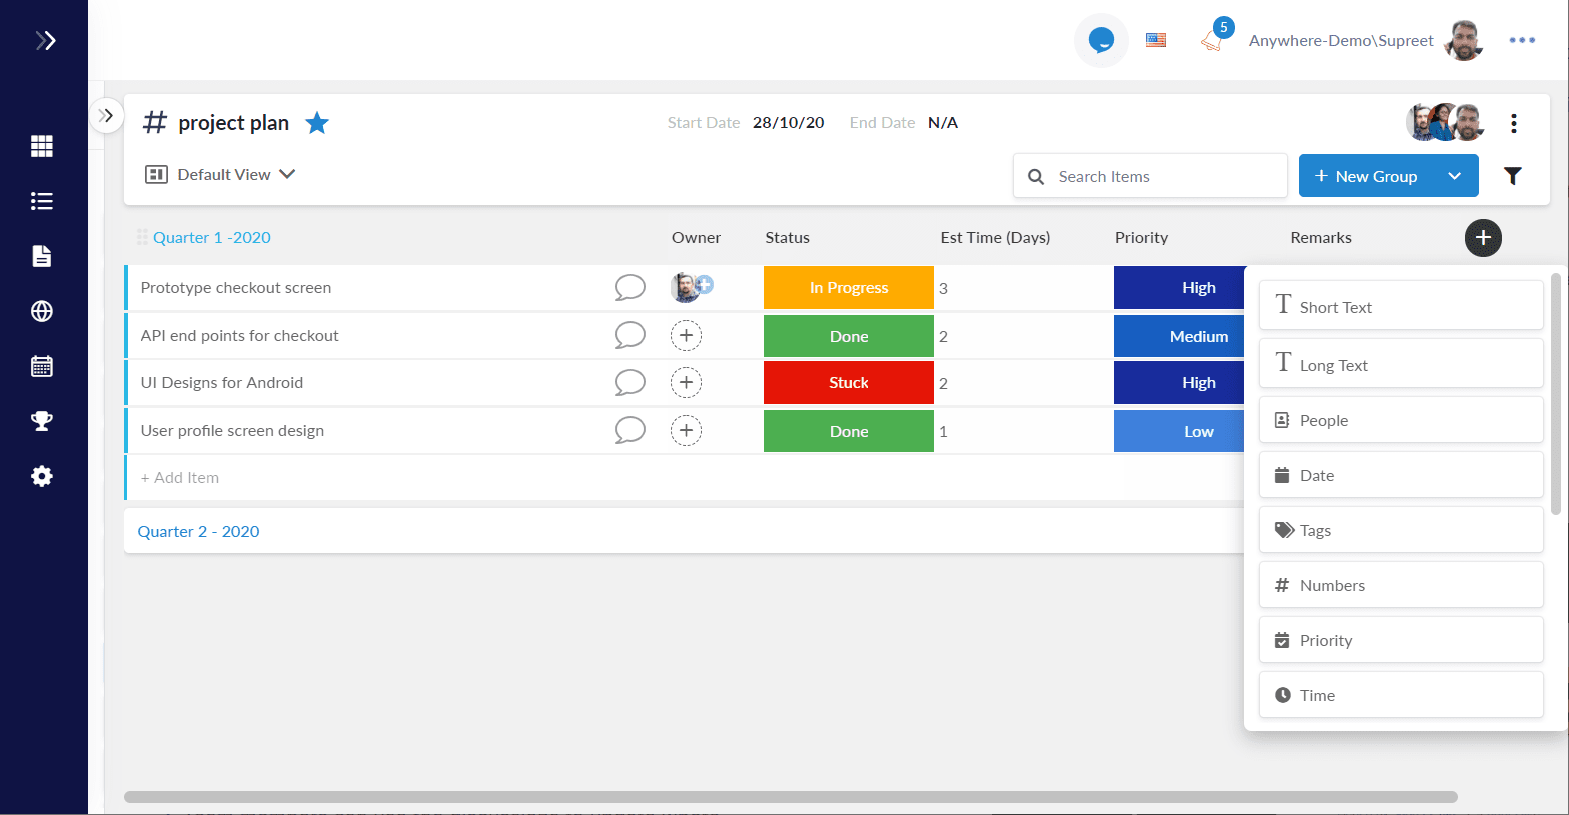The height and width of the screenshot is (815, 1569).
Task: Expand the left sidebar with double chevron
Action: pyautogui.click(x=46, y=40)
